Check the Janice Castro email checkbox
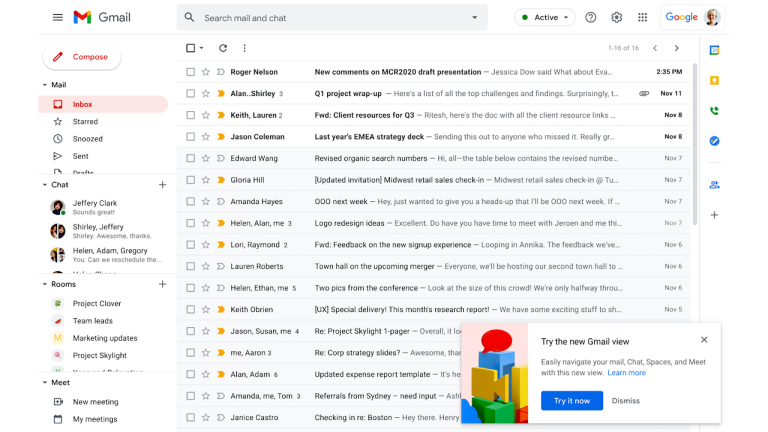 click(191, 417)
